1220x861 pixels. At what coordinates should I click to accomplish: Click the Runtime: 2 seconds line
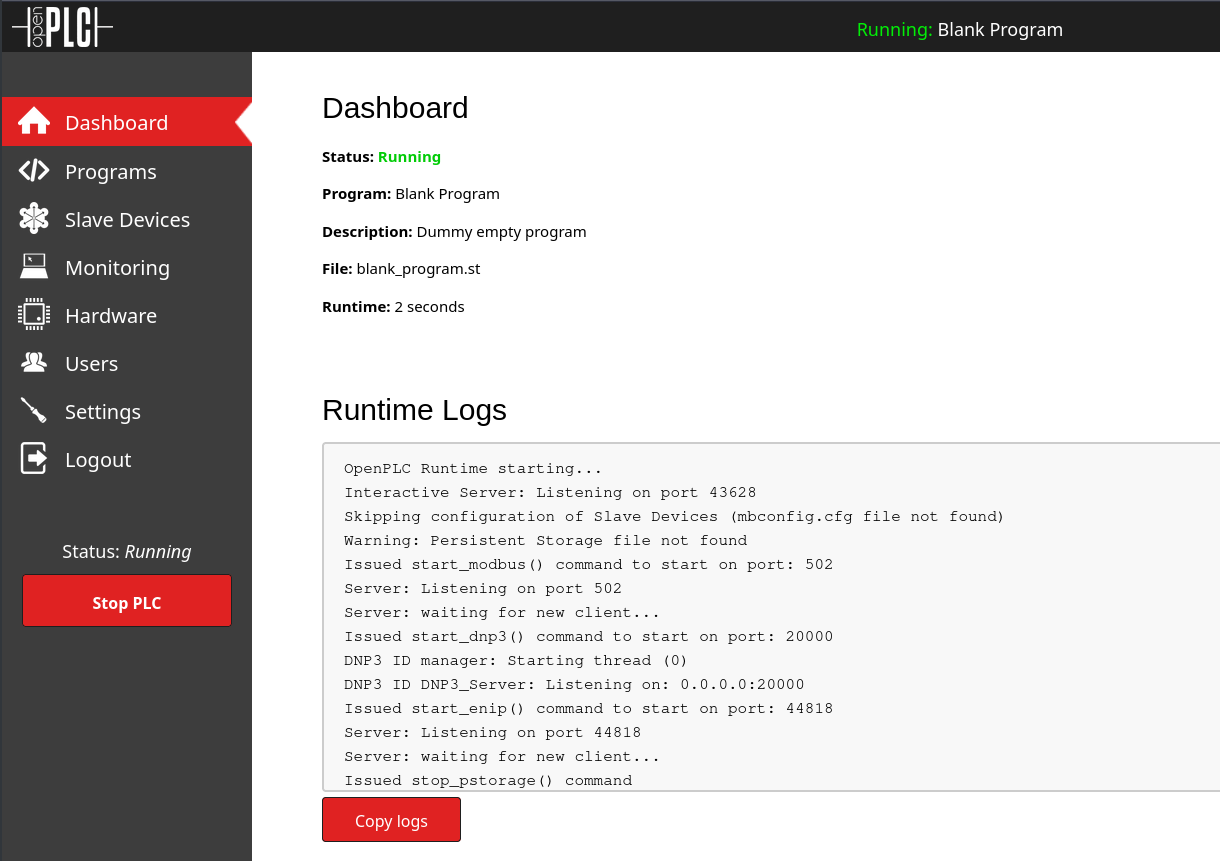click(x=393, y=307)
